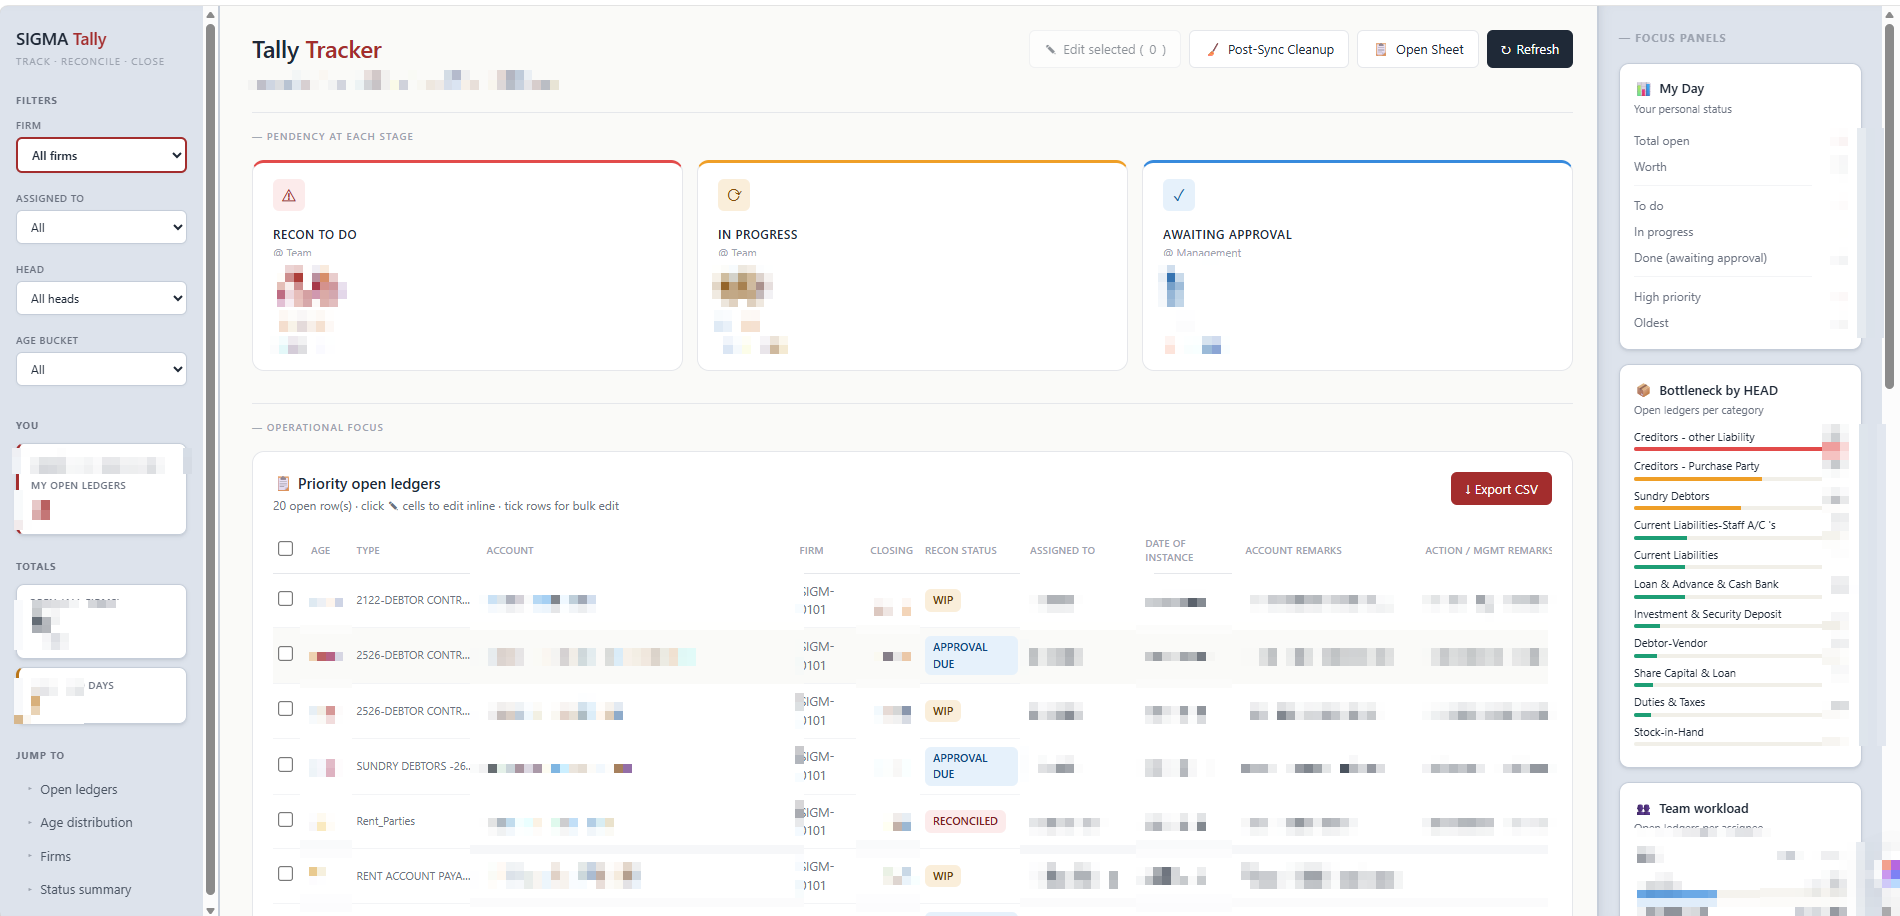Click the Account Remarks column header
This screenshot has height=916, width=1900.
point(1293,551)
